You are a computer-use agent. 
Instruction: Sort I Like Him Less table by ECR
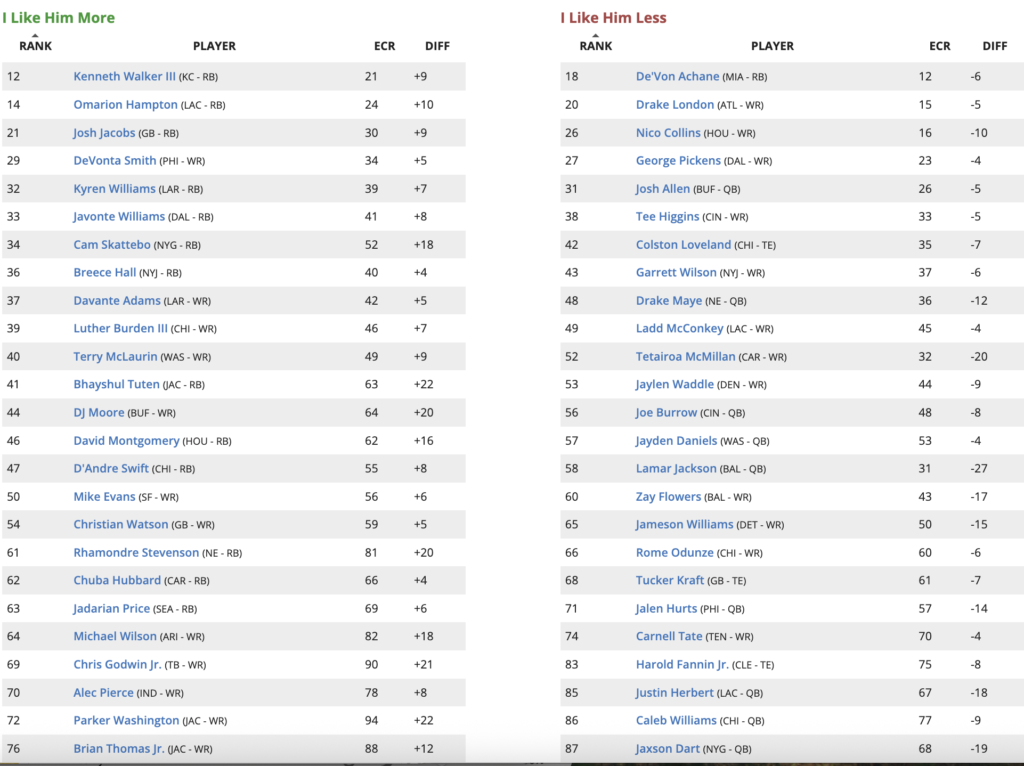(x=940, y=46)
